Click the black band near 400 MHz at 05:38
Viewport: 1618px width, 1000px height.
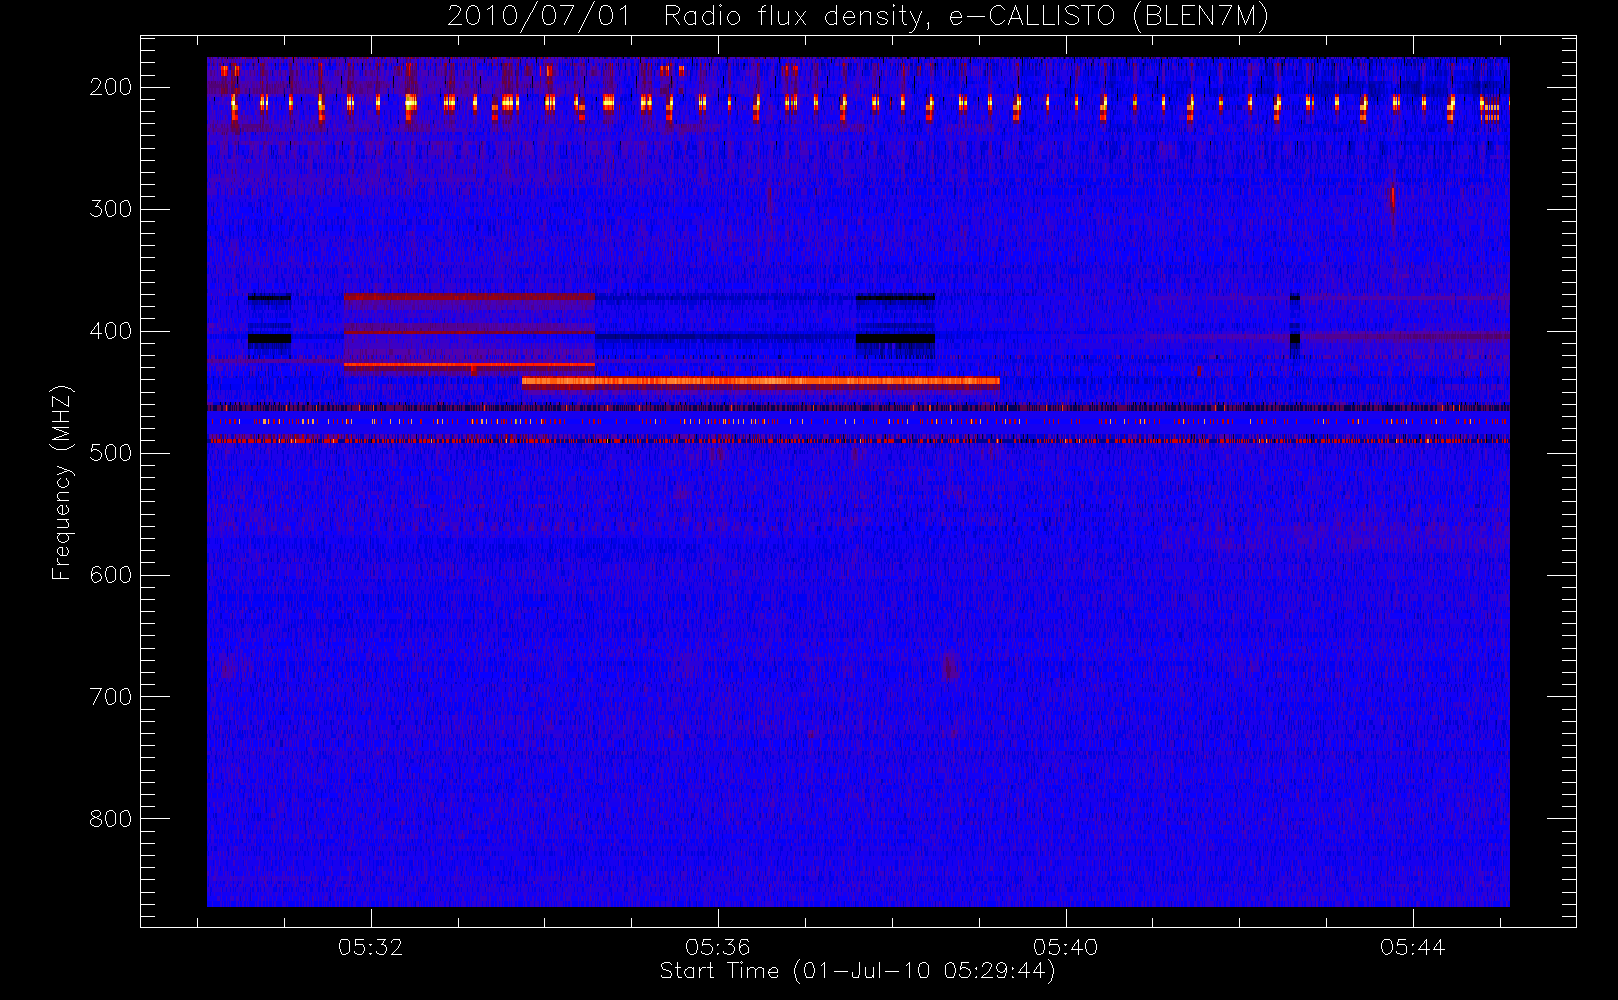click(x=895, y=339)
